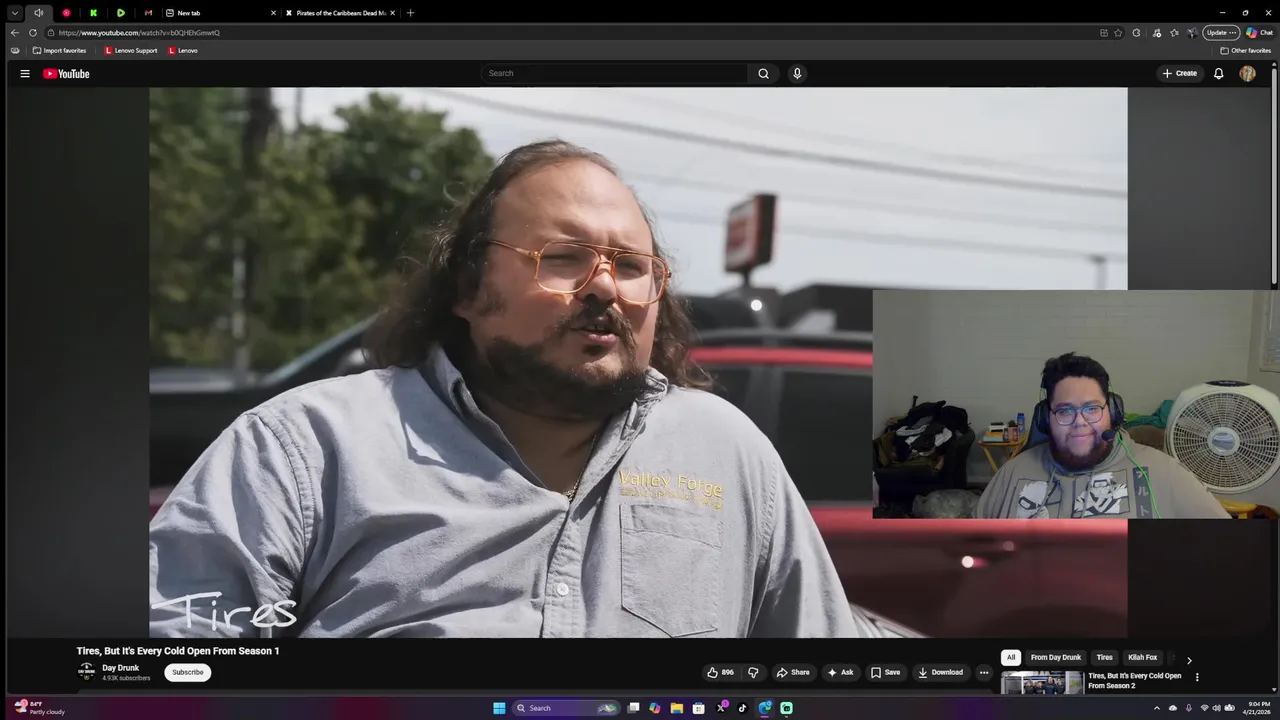Open Lenovo Support bookmark

point(131,50)
